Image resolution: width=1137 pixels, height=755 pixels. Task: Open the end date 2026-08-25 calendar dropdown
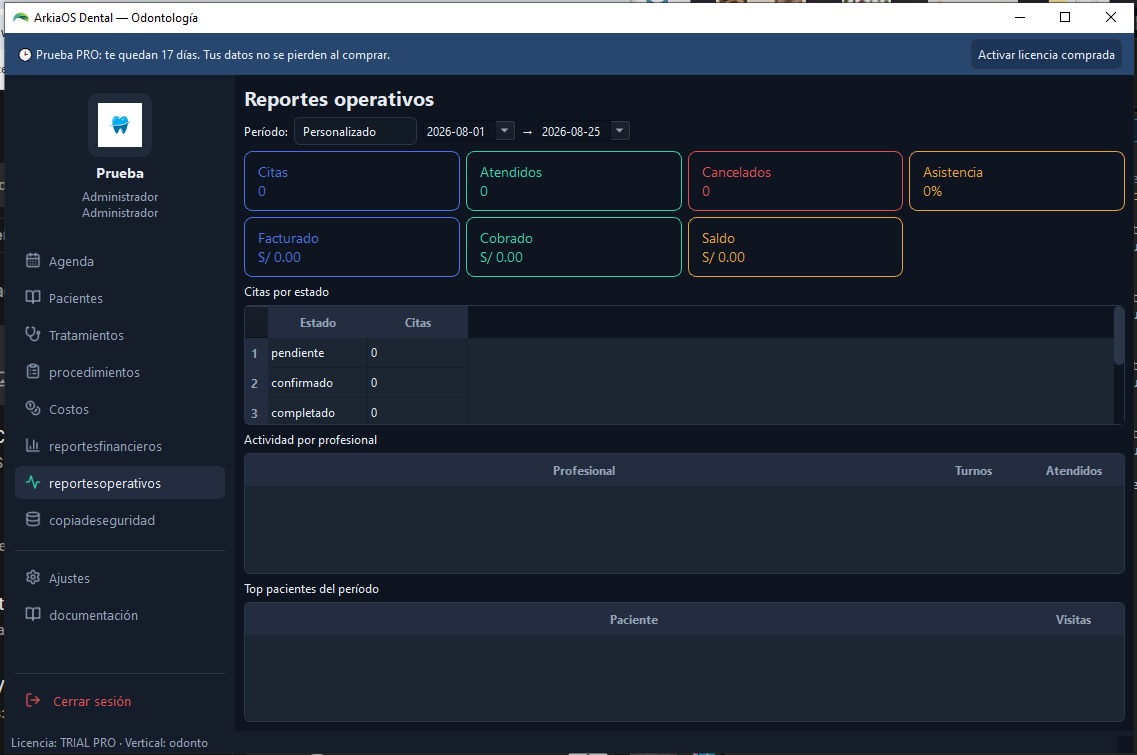click(619, 131)
